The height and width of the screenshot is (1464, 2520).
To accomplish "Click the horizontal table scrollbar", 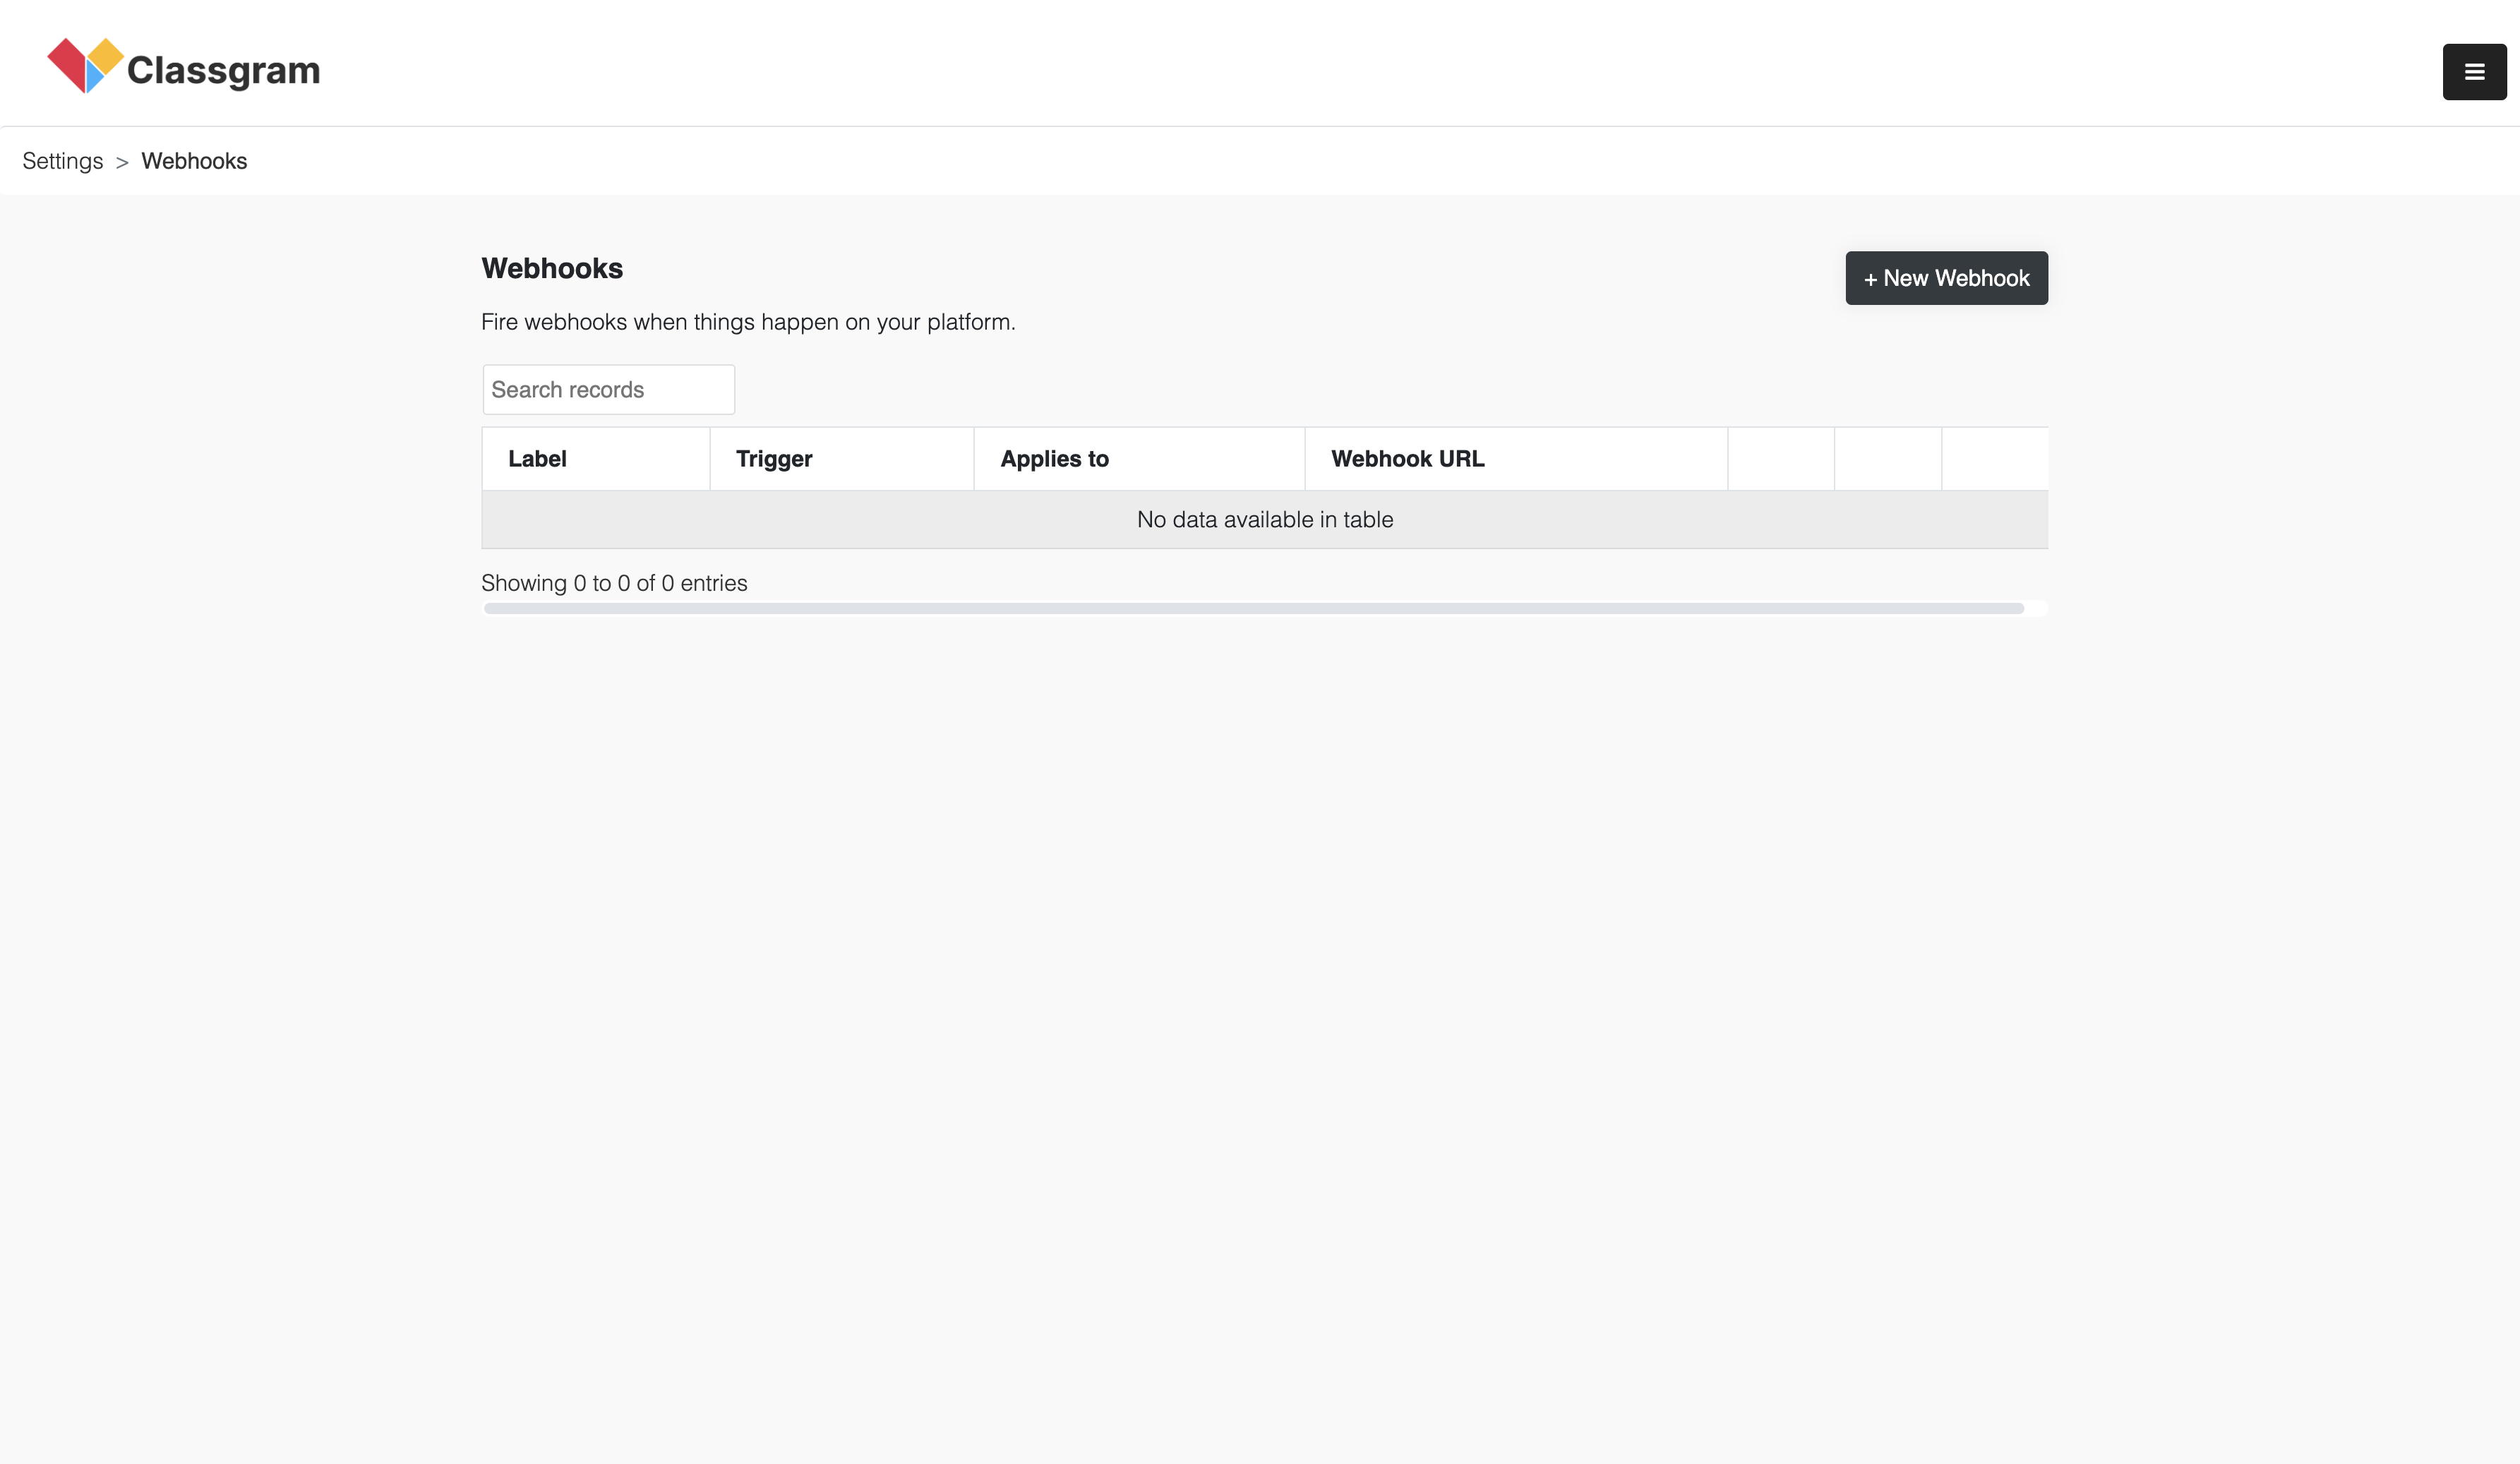I will point(1253,608).
